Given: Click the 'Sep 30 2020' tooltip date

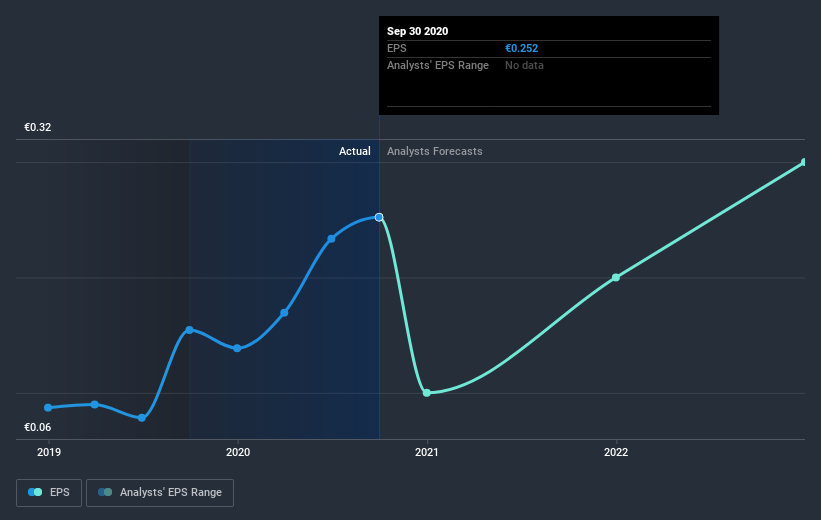Looking at the screenshot, I should pos(417,31).
